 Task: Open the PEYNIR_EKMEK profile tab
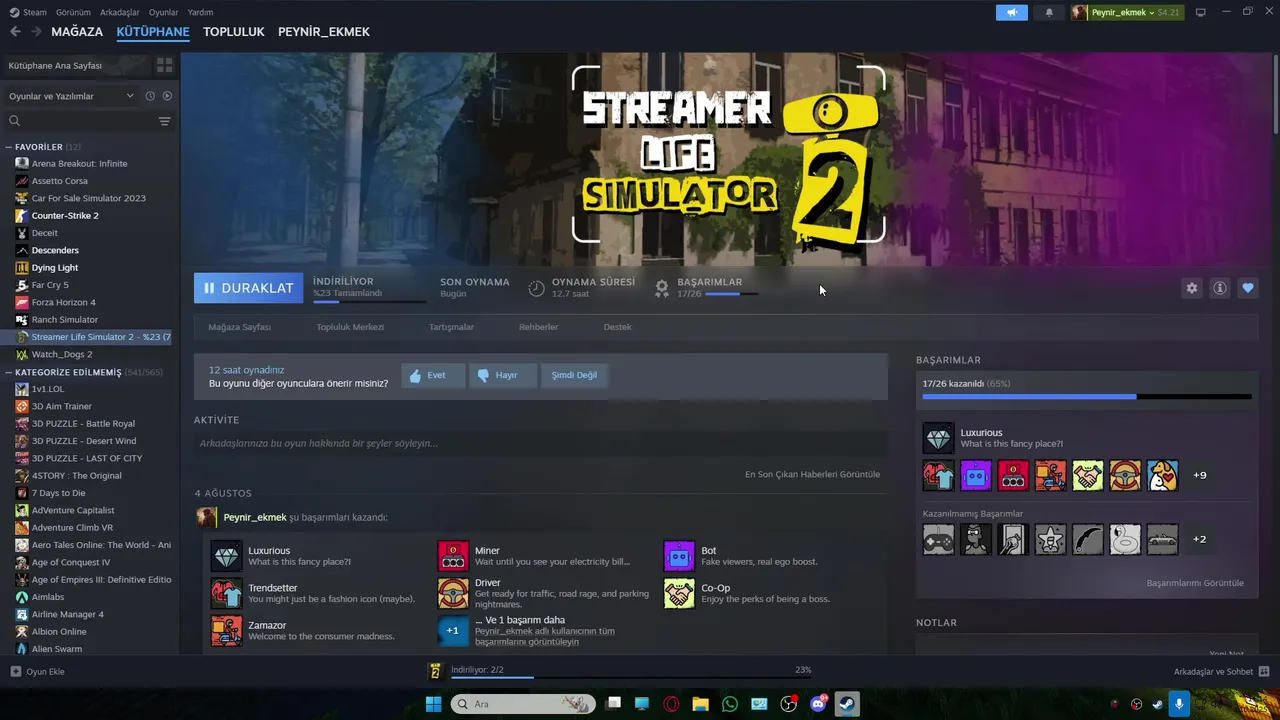point(324,31)
